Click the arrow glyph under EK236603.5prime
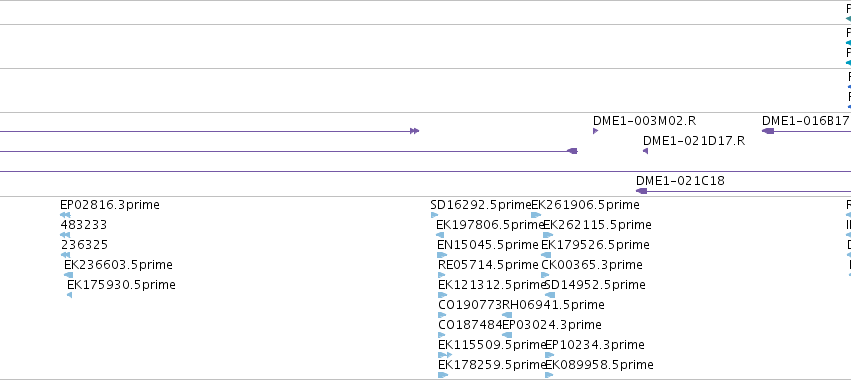This screenshot has height=380, width=851. click(68, 275)
